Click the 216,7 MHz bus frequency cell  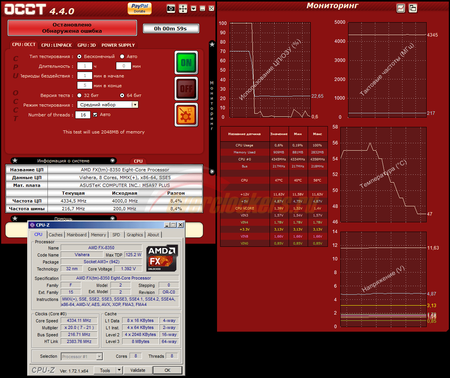(x=73, y=209)
